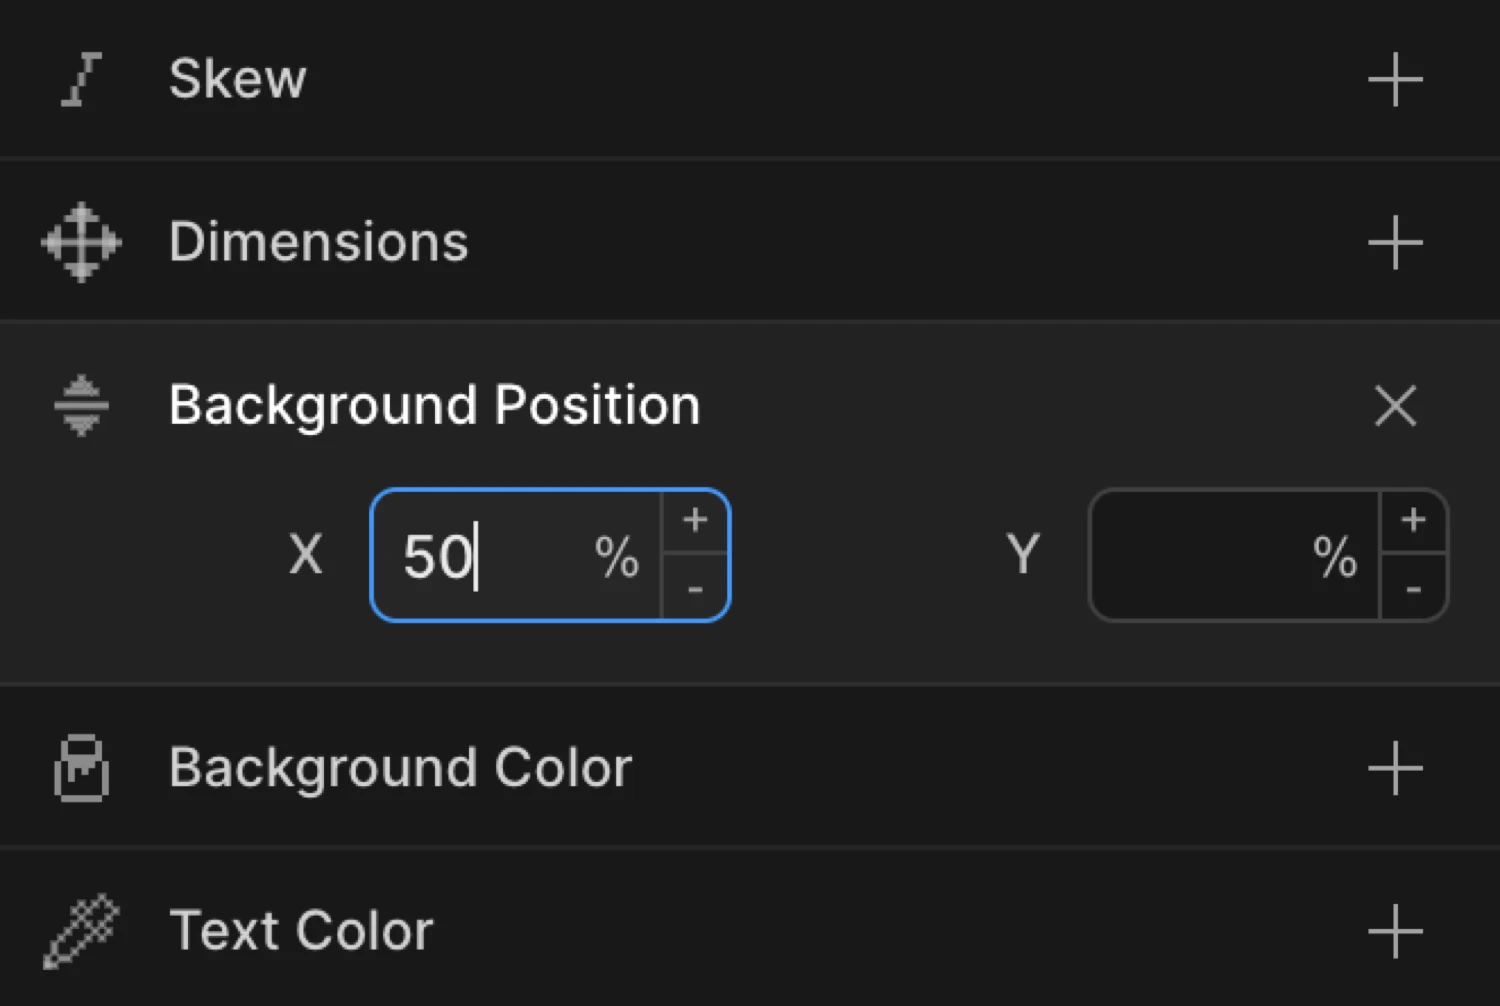Select the Background Position arrows icon

(81, 405)
